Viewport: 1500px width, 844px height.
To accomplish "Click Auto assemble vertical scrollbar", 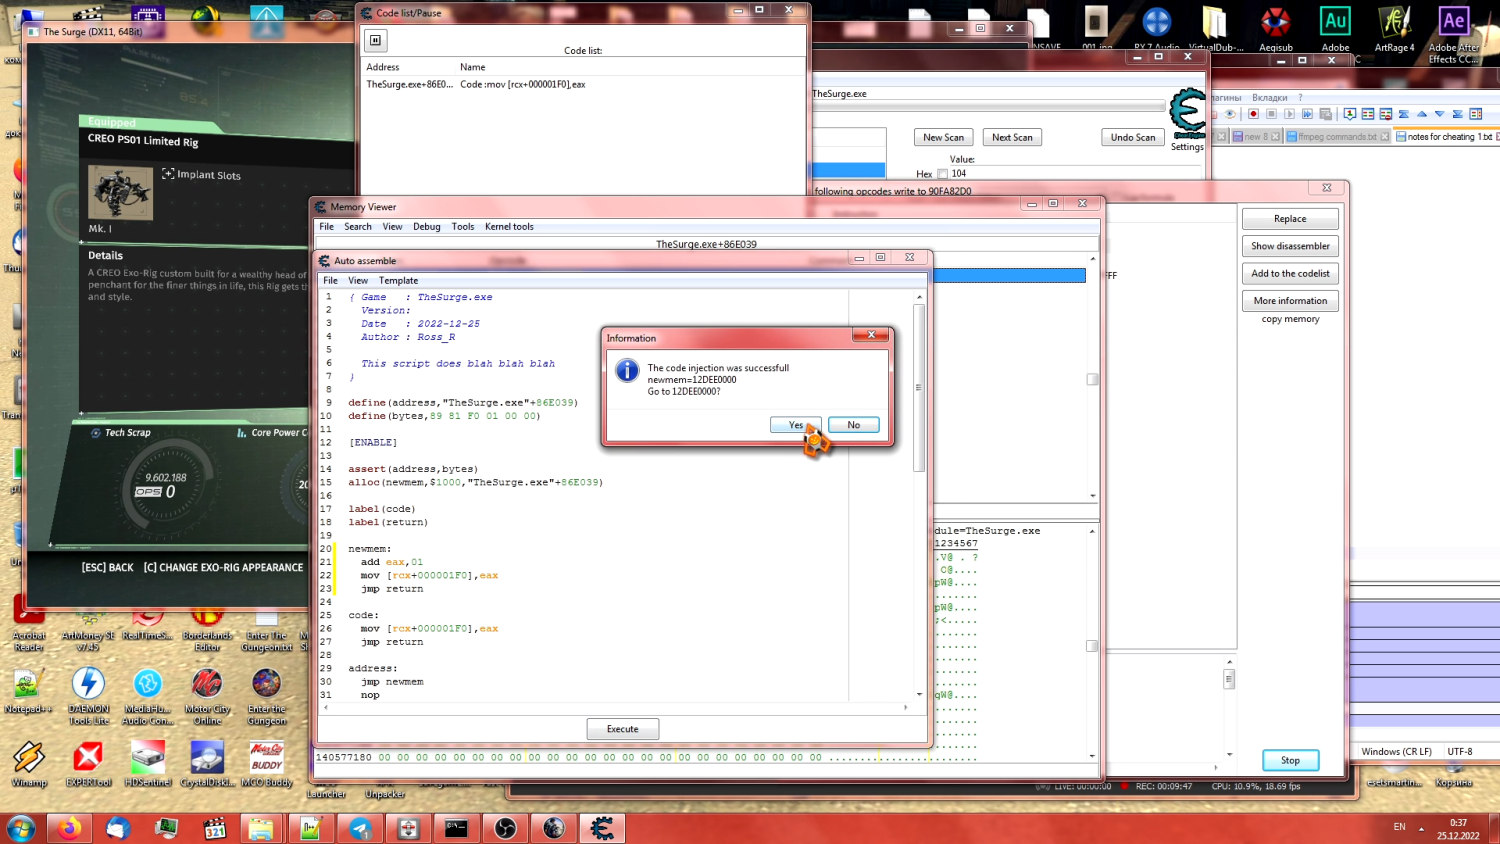I will pyautogui.click(x=919, y=497).
